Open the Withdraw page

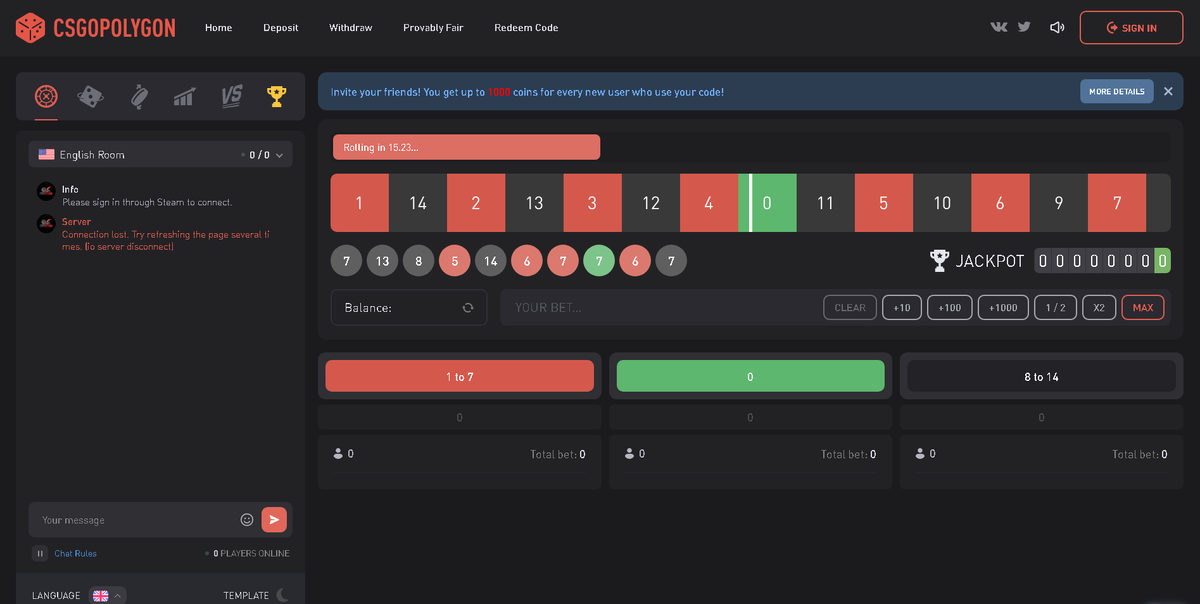(x=350, y=28)
